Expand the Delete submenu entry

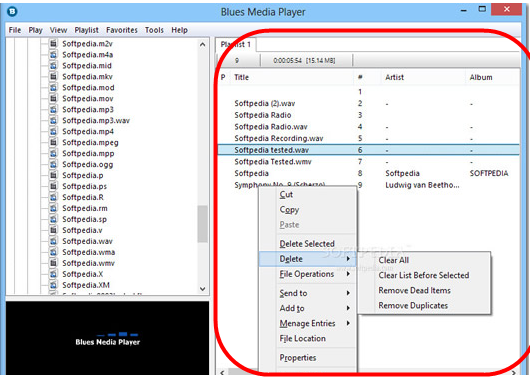click(x=308, y=259)
